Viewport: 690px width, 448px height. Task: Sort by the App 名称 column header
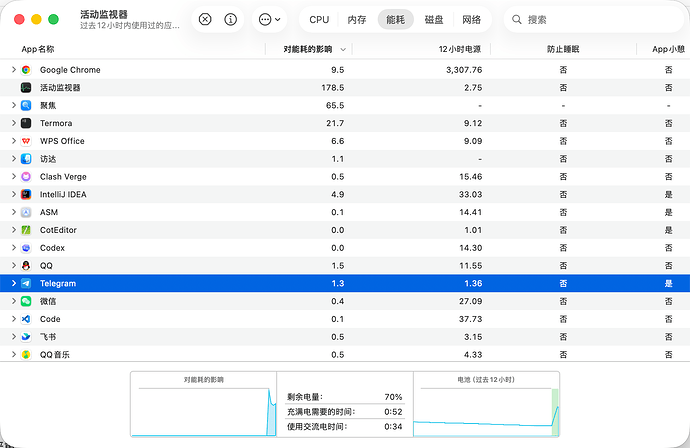(38, 49)
